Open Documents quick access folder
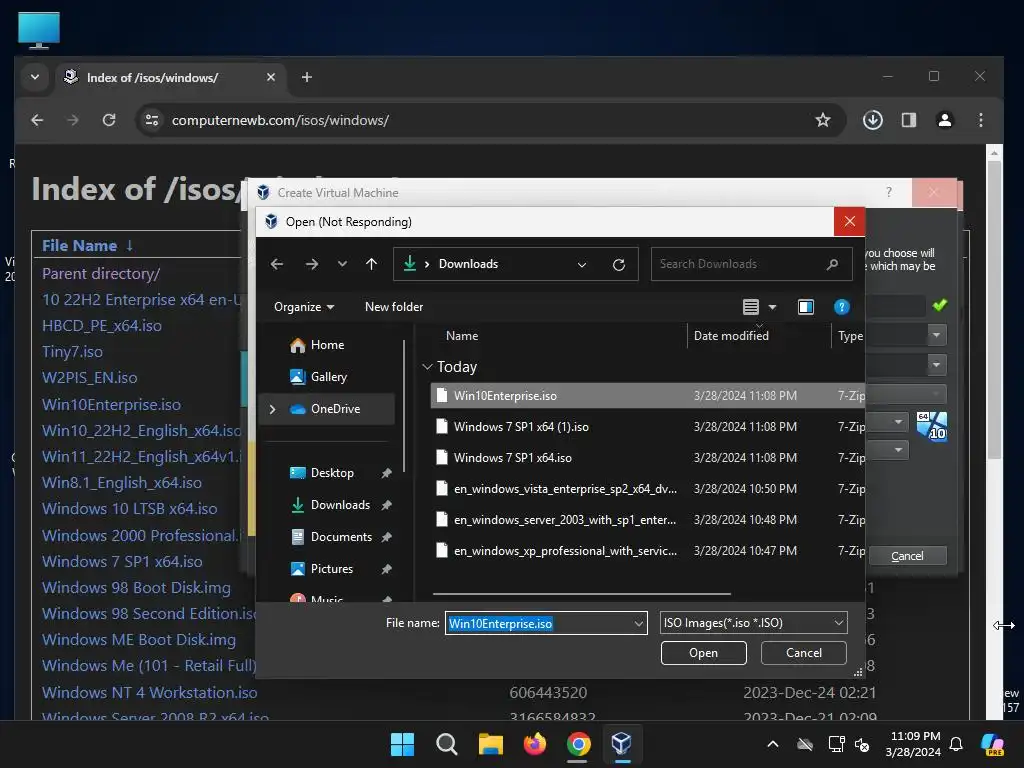 pos(341,537)
